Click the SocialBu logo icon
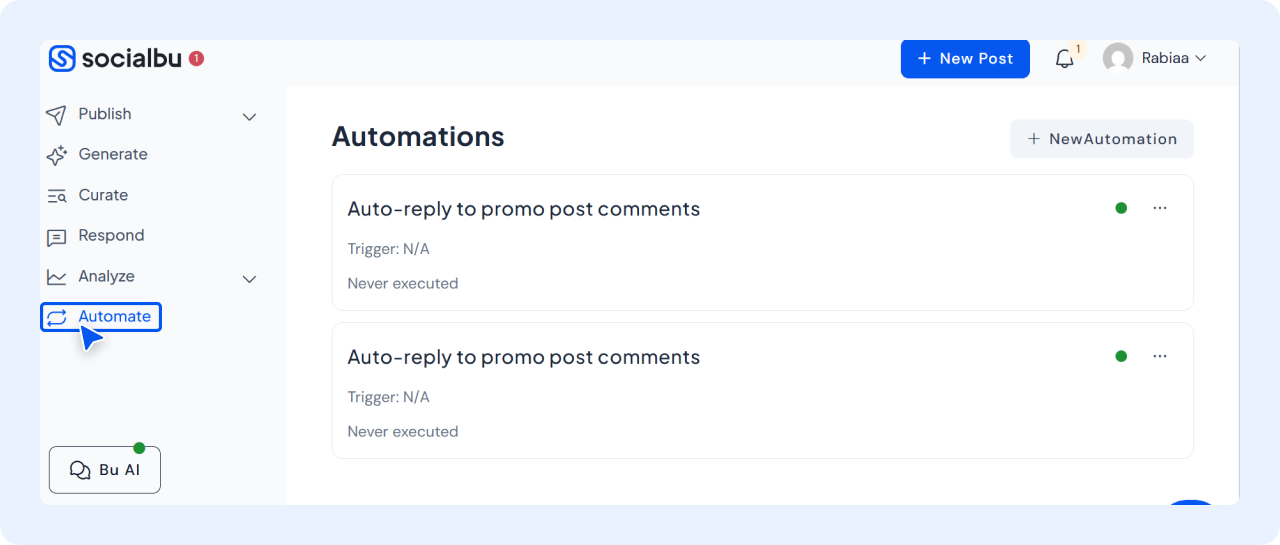Viewport: 1280px width, 545px height. (x=62, y=59)
